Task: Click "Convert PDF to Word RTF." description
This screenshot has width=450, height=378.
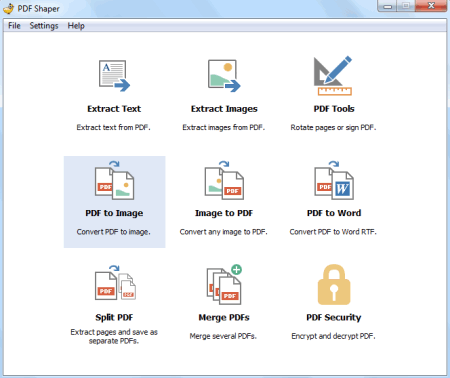Action: 333,232
